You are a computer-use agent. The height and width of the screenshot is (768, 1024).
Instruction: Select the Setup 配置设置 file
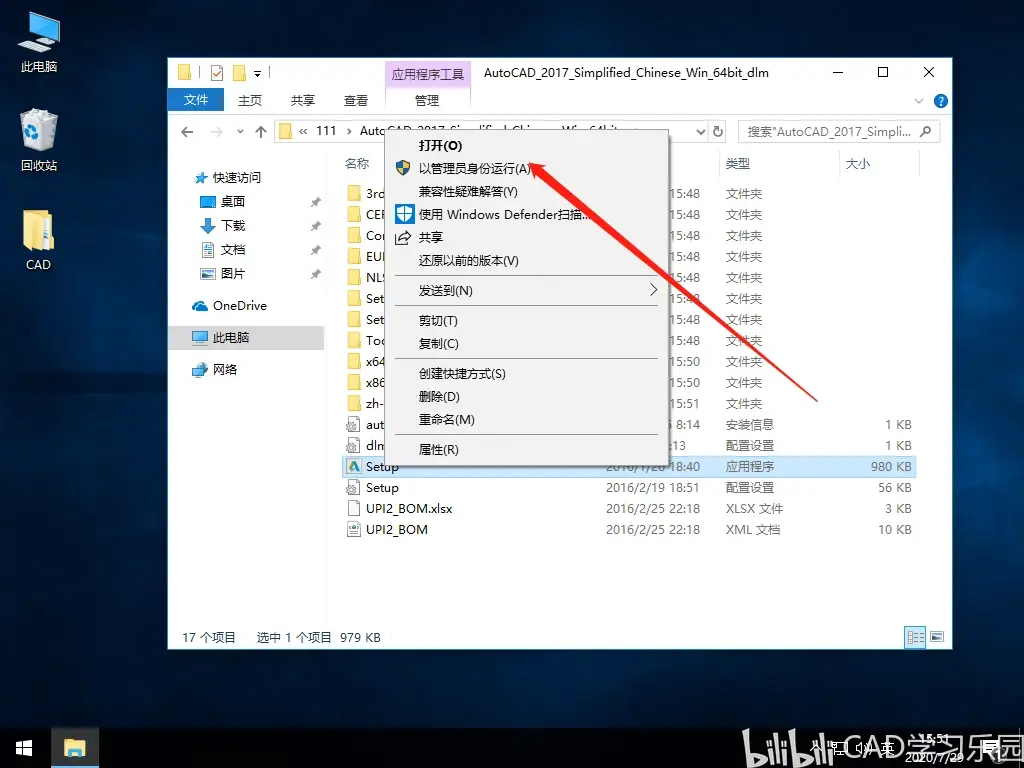(x=628, y=488)
